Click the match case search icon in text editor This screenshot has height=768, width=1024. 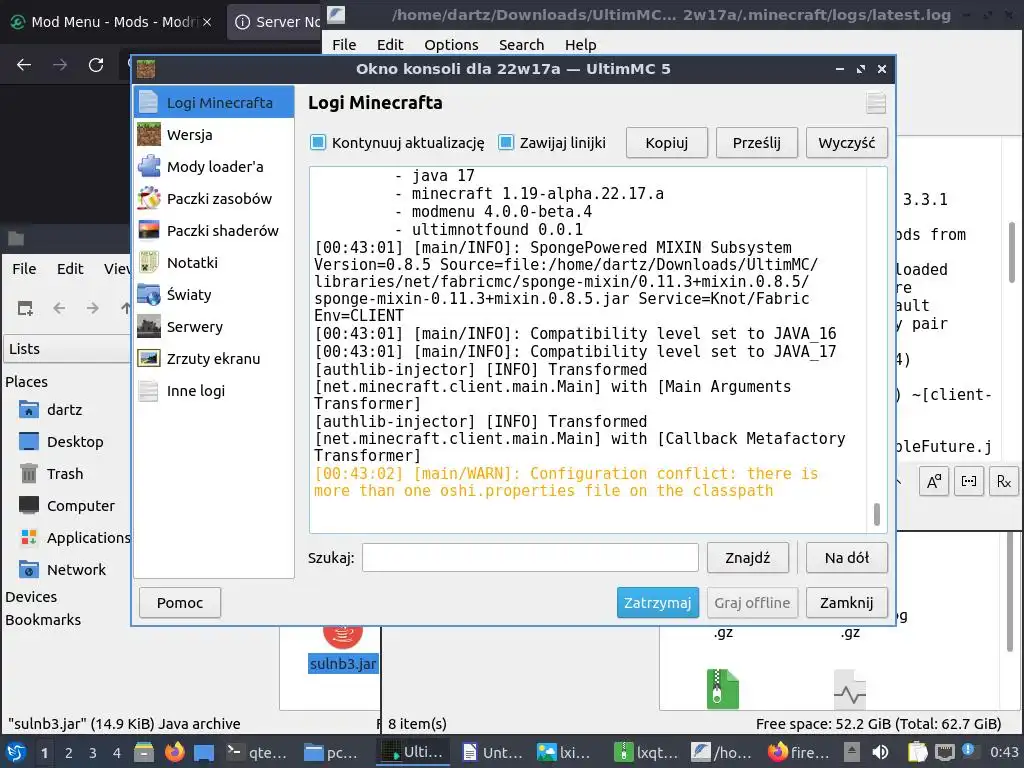pos(934,481)
